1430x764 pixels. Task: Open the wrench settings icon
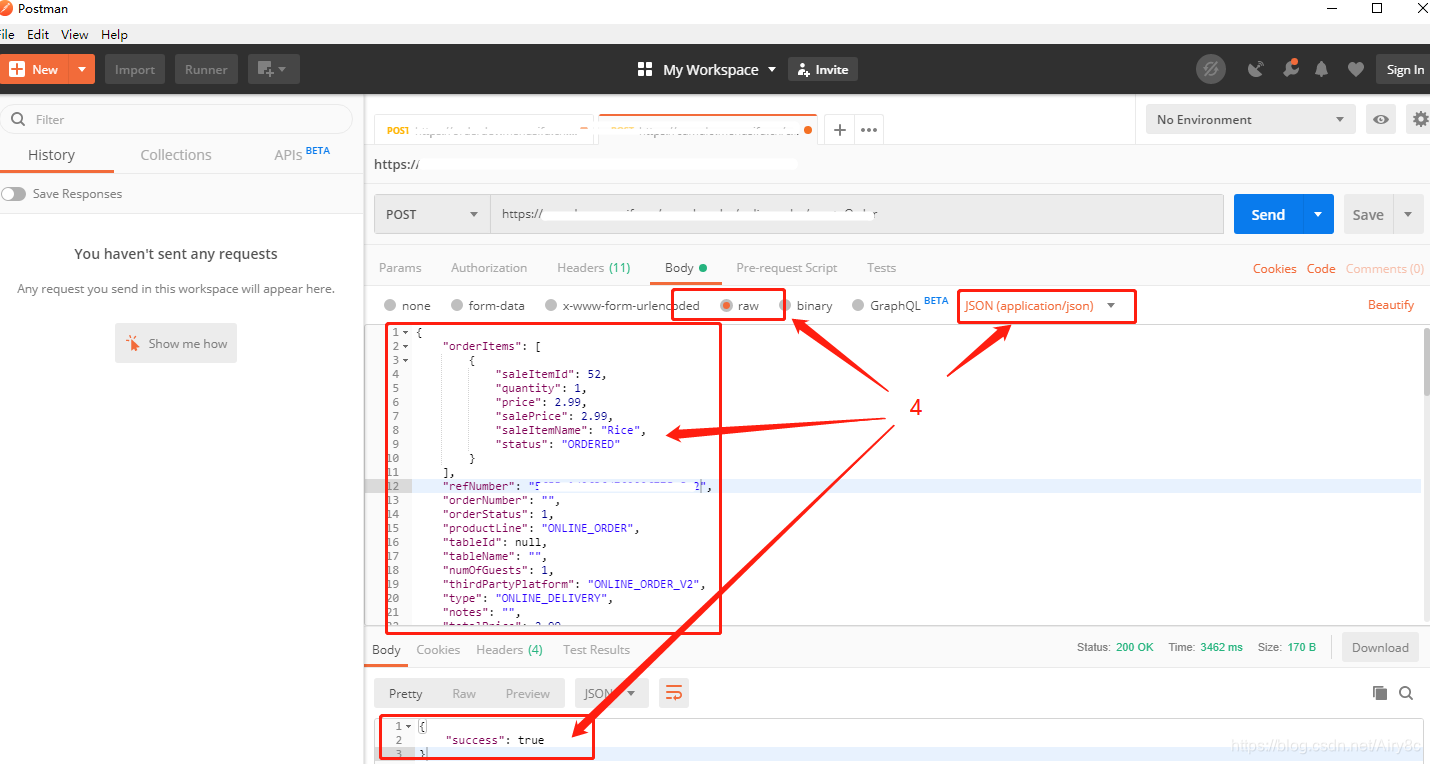tap(1290, 69)
